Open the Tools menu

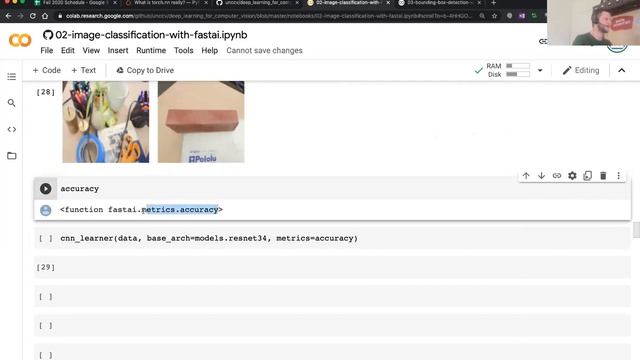183,51
